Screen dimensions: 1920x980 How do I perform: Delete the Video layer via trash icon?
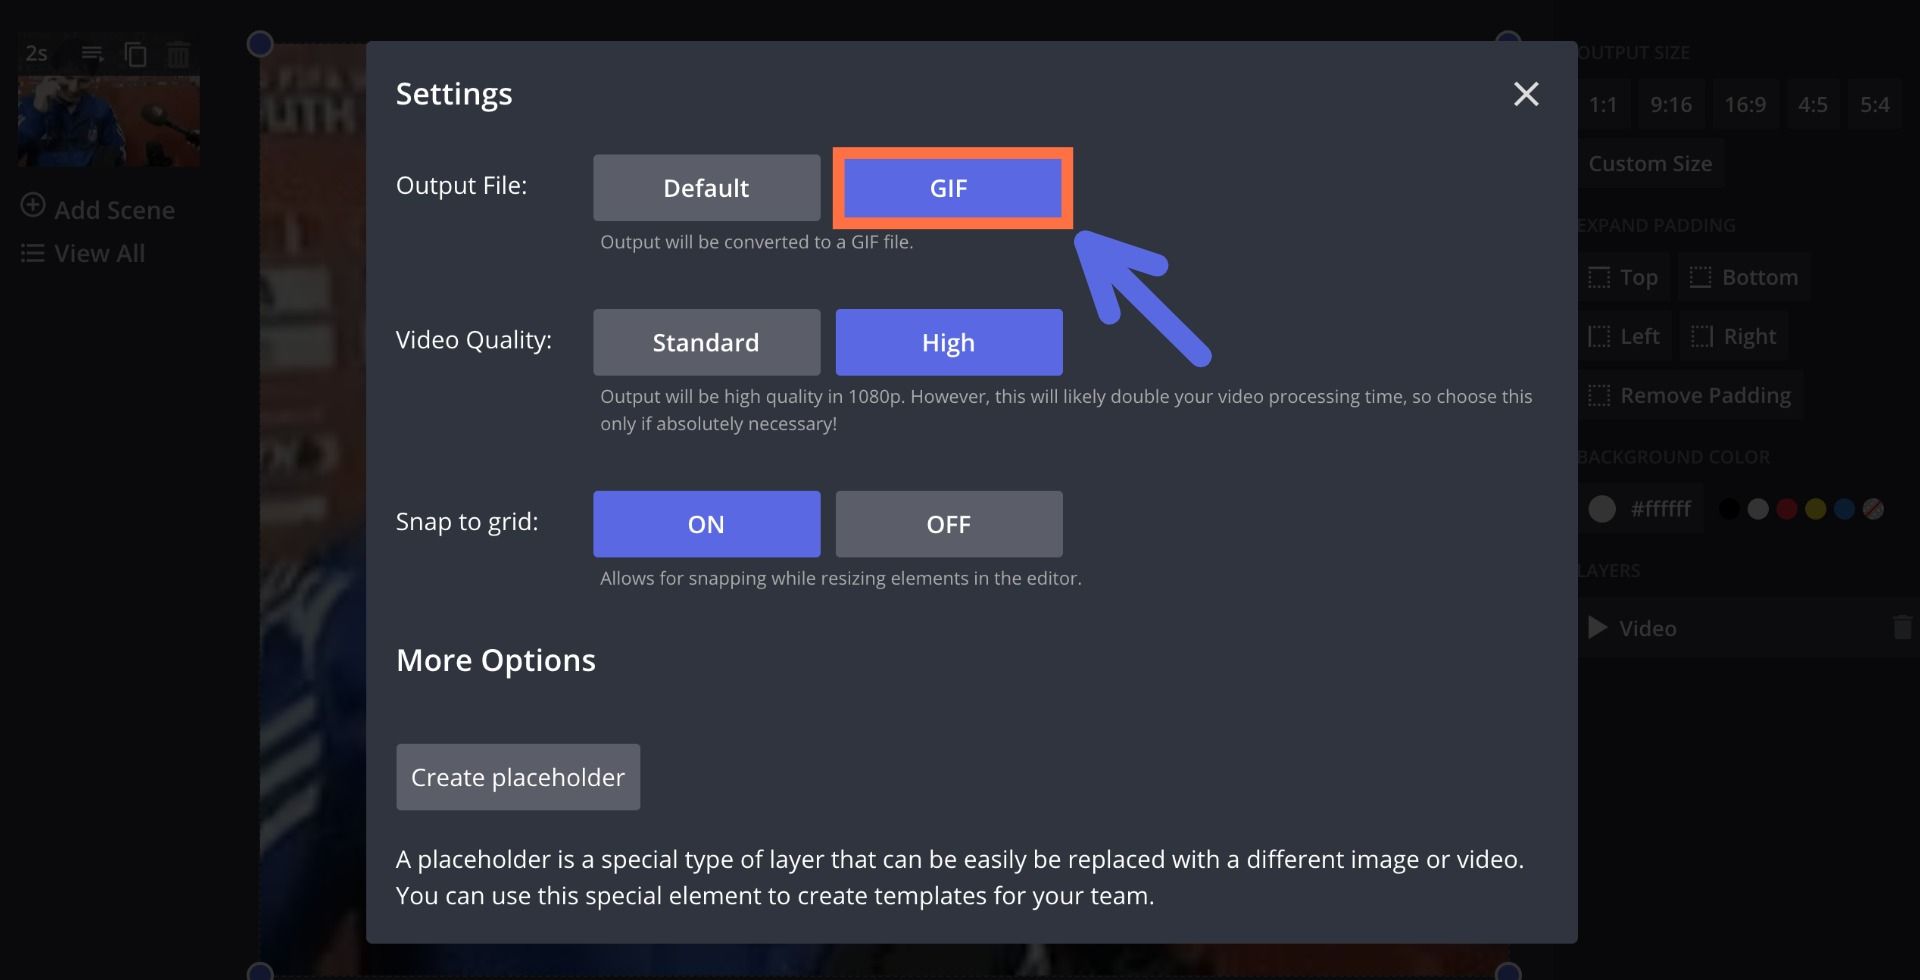pos(1902,628)
